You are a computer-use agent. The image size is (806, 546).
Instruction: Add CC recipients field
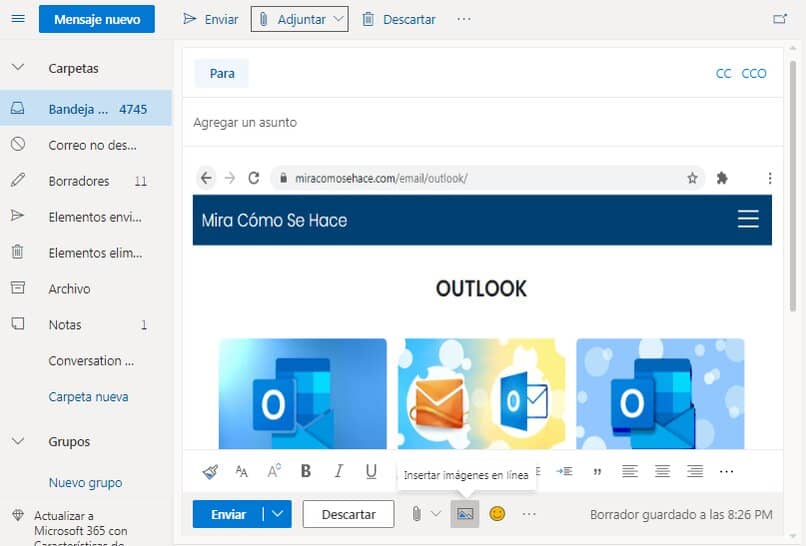coord(723,73)
